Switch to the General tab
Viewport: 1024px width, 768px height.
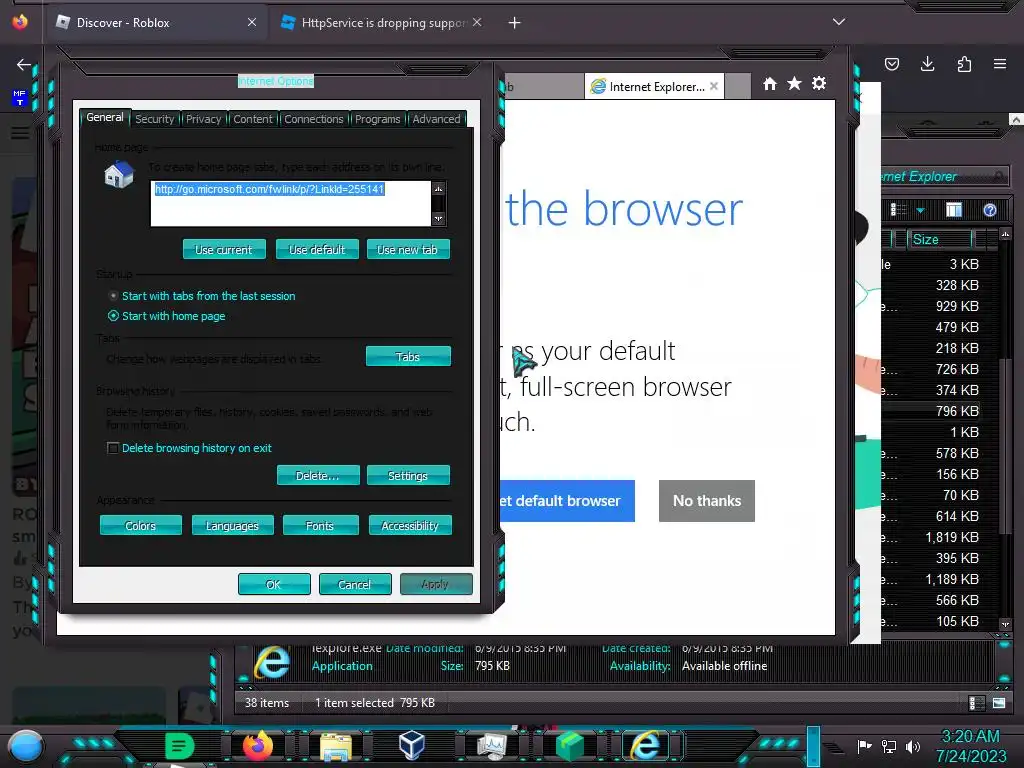pos(104,118)
